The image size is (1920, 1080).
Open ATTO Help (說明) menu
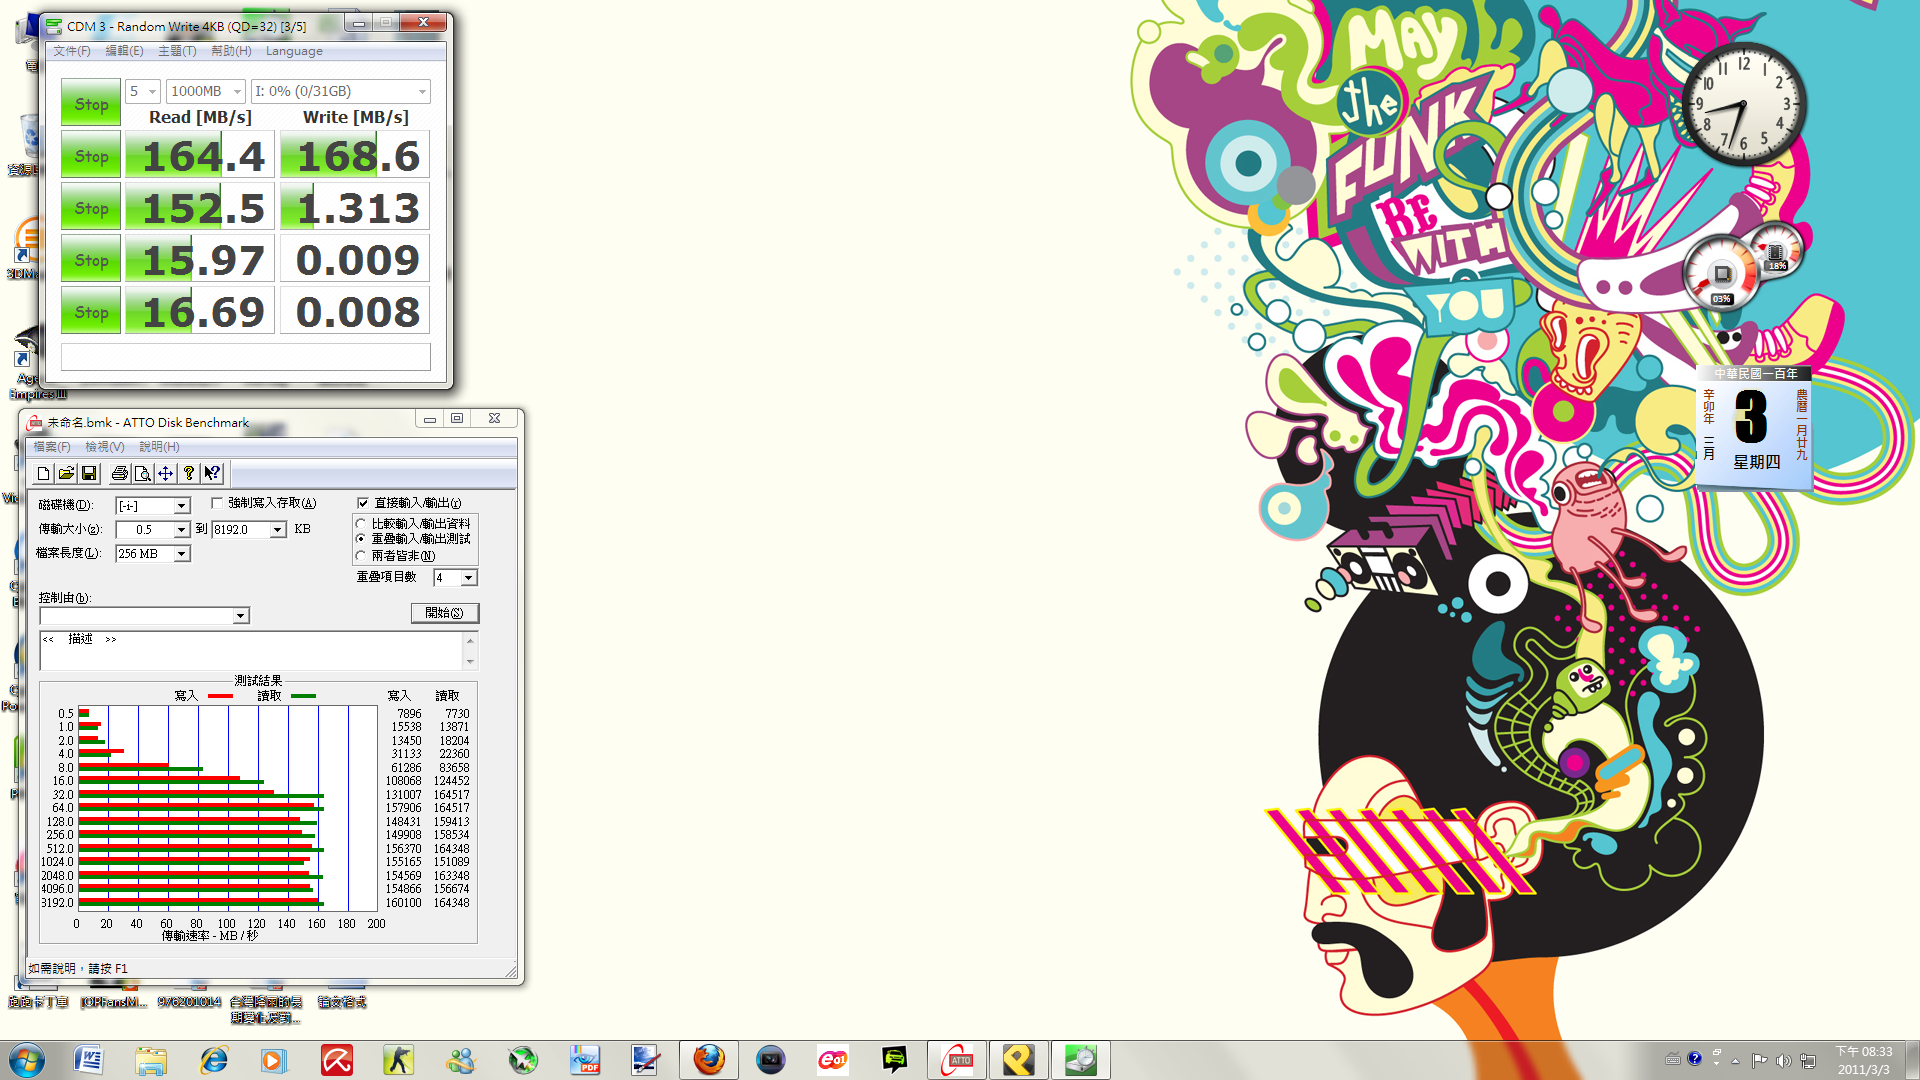[x=159, y=447]
